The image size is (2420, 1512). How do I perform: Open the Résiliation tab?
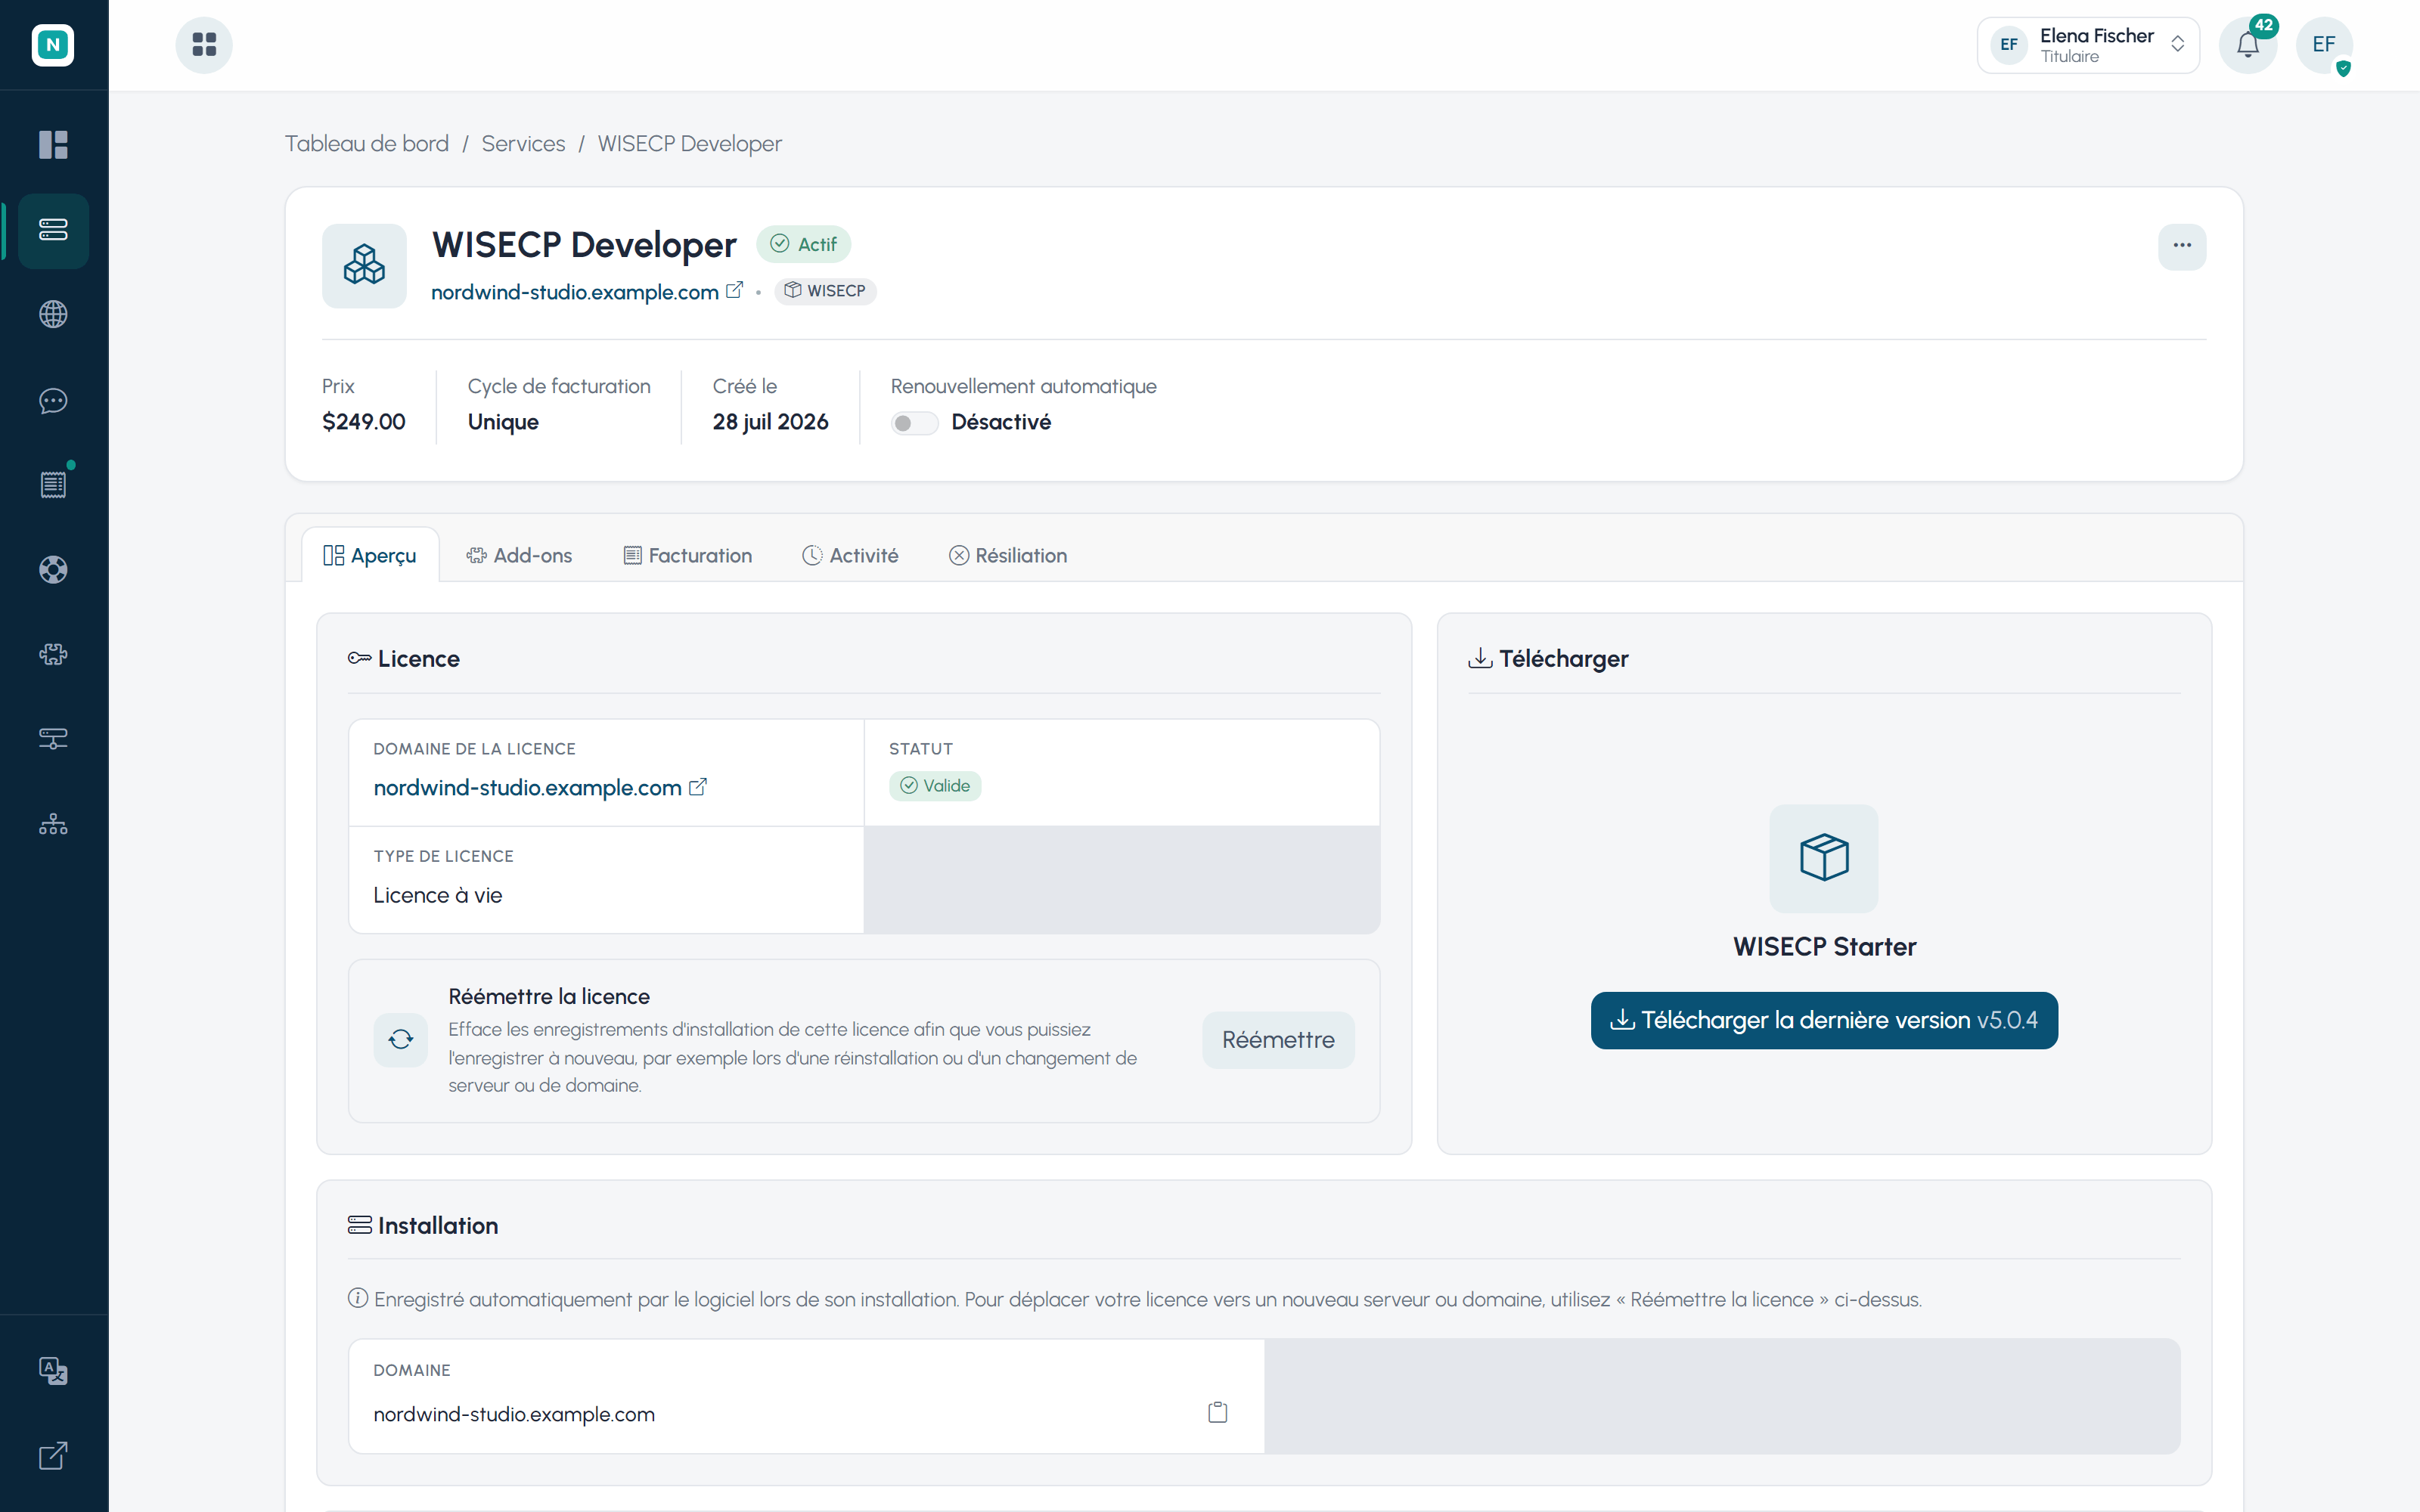[1008, 555]
